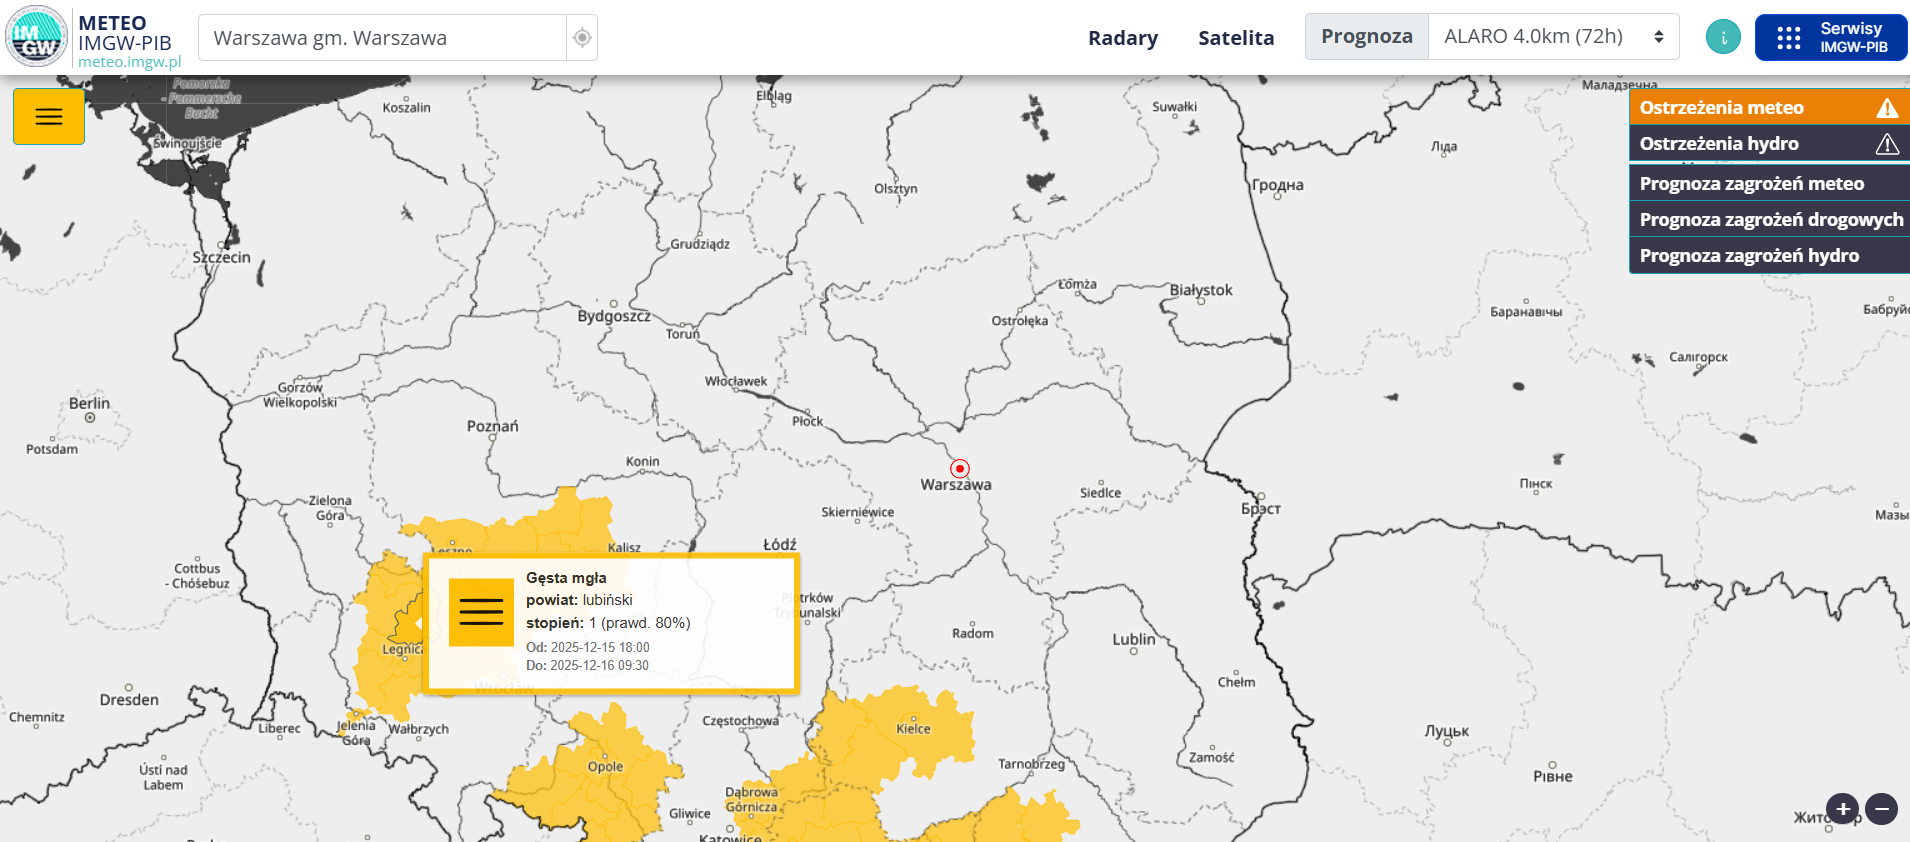Image resolution: width=1910 pixels, height=842 pixels.
Task: Use the geolocation crosshair icon
Action: pyautogui.click(x=581, y=38)
